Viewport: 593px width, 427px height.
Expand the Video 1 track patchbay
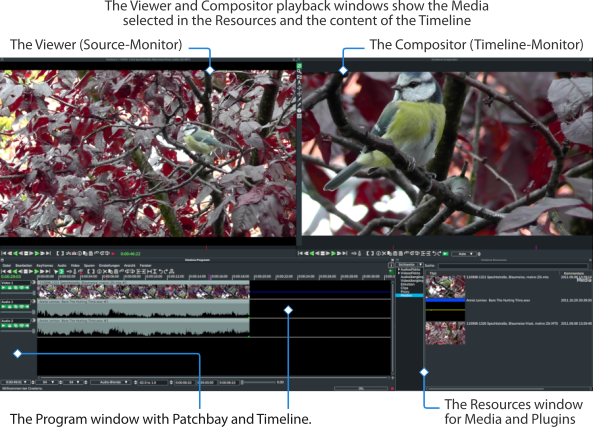(x=33, y=282)
